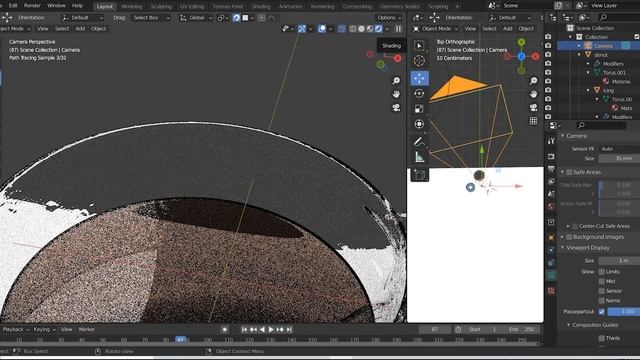Check the Sensor show option

(x=602, y=291)
